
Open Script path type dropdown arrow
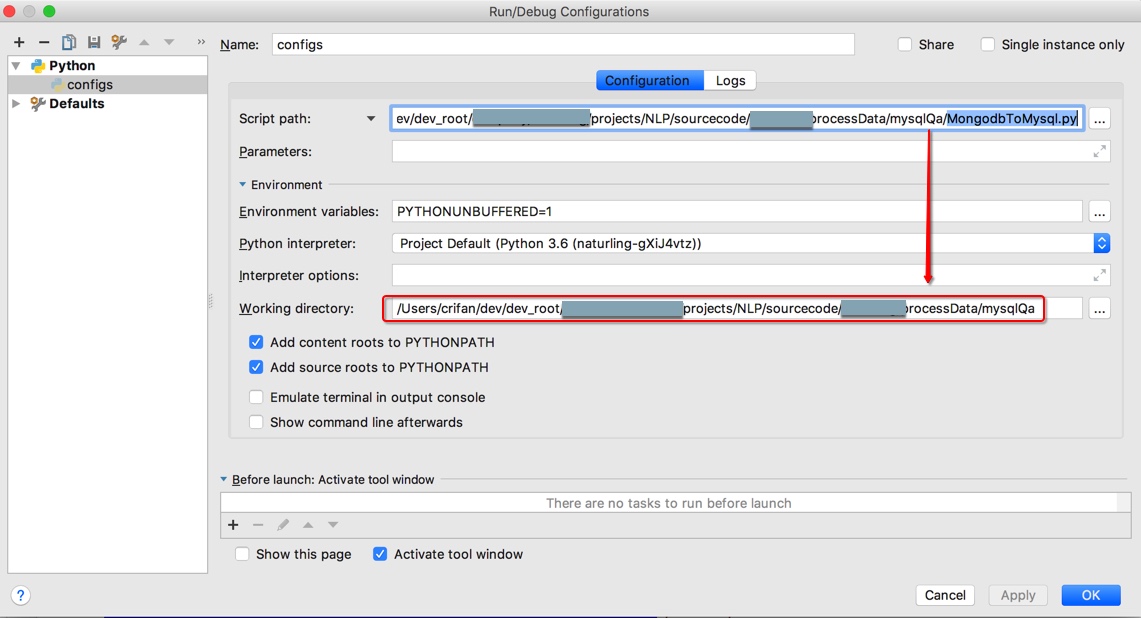[x=370, y=119]
